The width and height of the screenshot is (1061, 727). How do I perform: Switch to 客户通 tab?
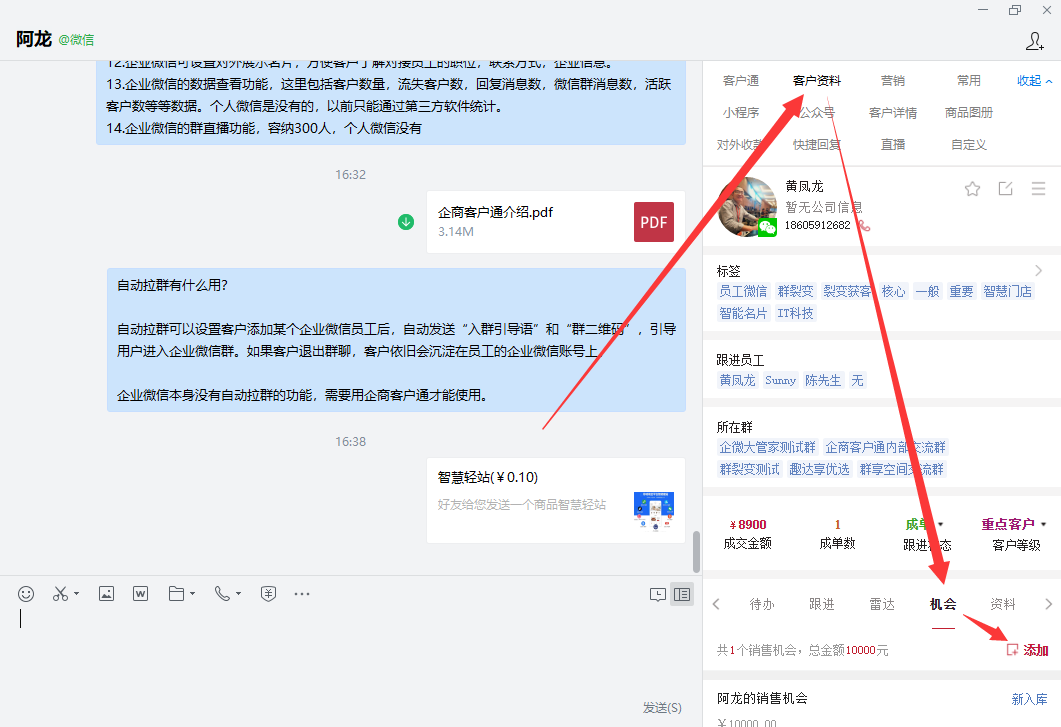click(x=741, y=81)
